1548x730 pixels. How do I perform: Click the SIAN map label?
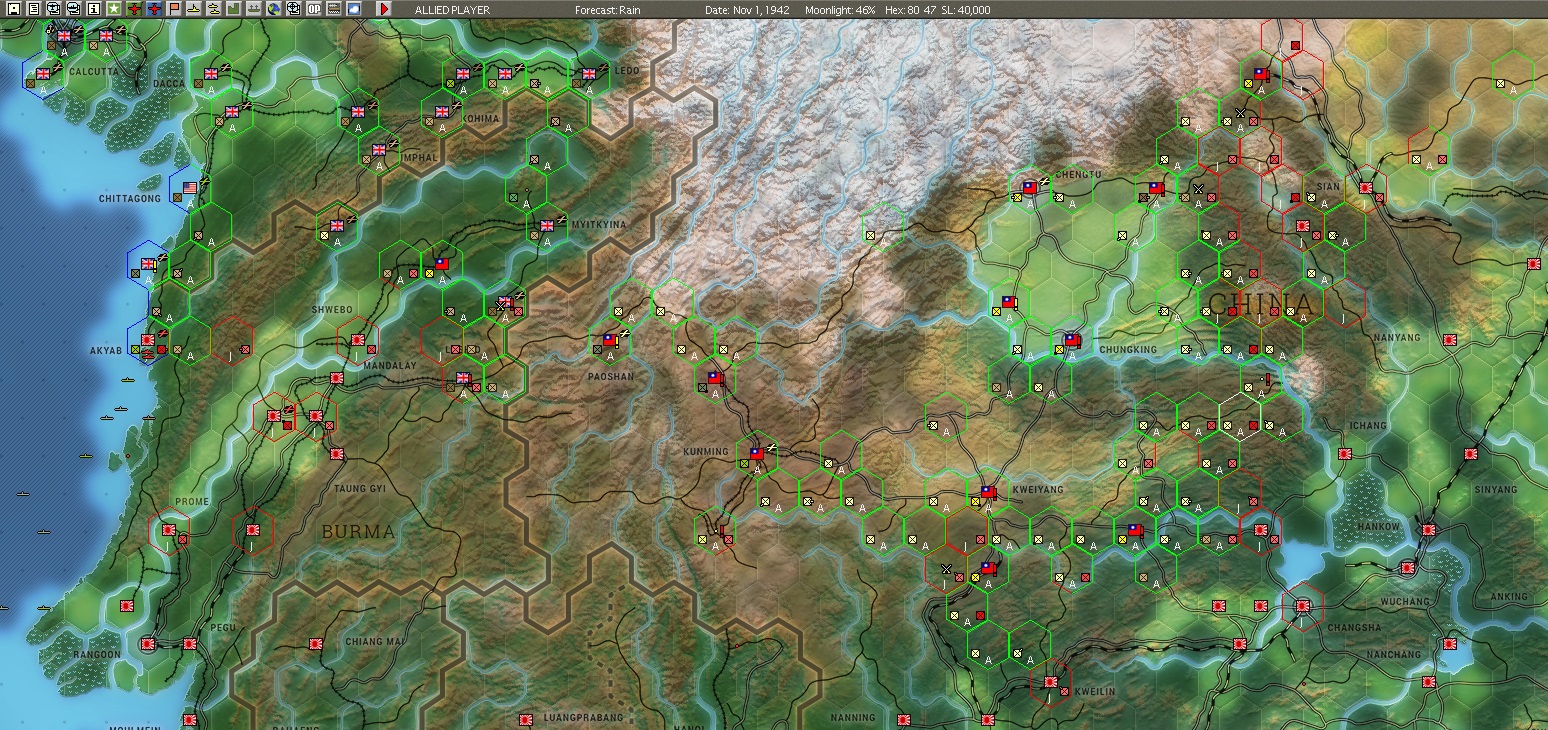pos(1328,187)
